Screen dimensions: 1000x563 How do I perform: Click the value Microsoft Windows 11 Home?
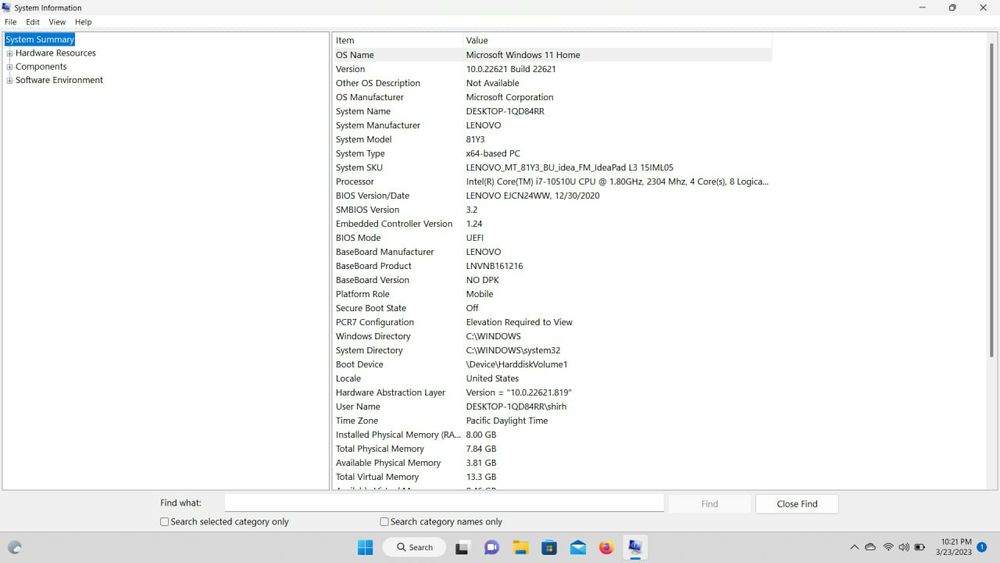point(523,55)
